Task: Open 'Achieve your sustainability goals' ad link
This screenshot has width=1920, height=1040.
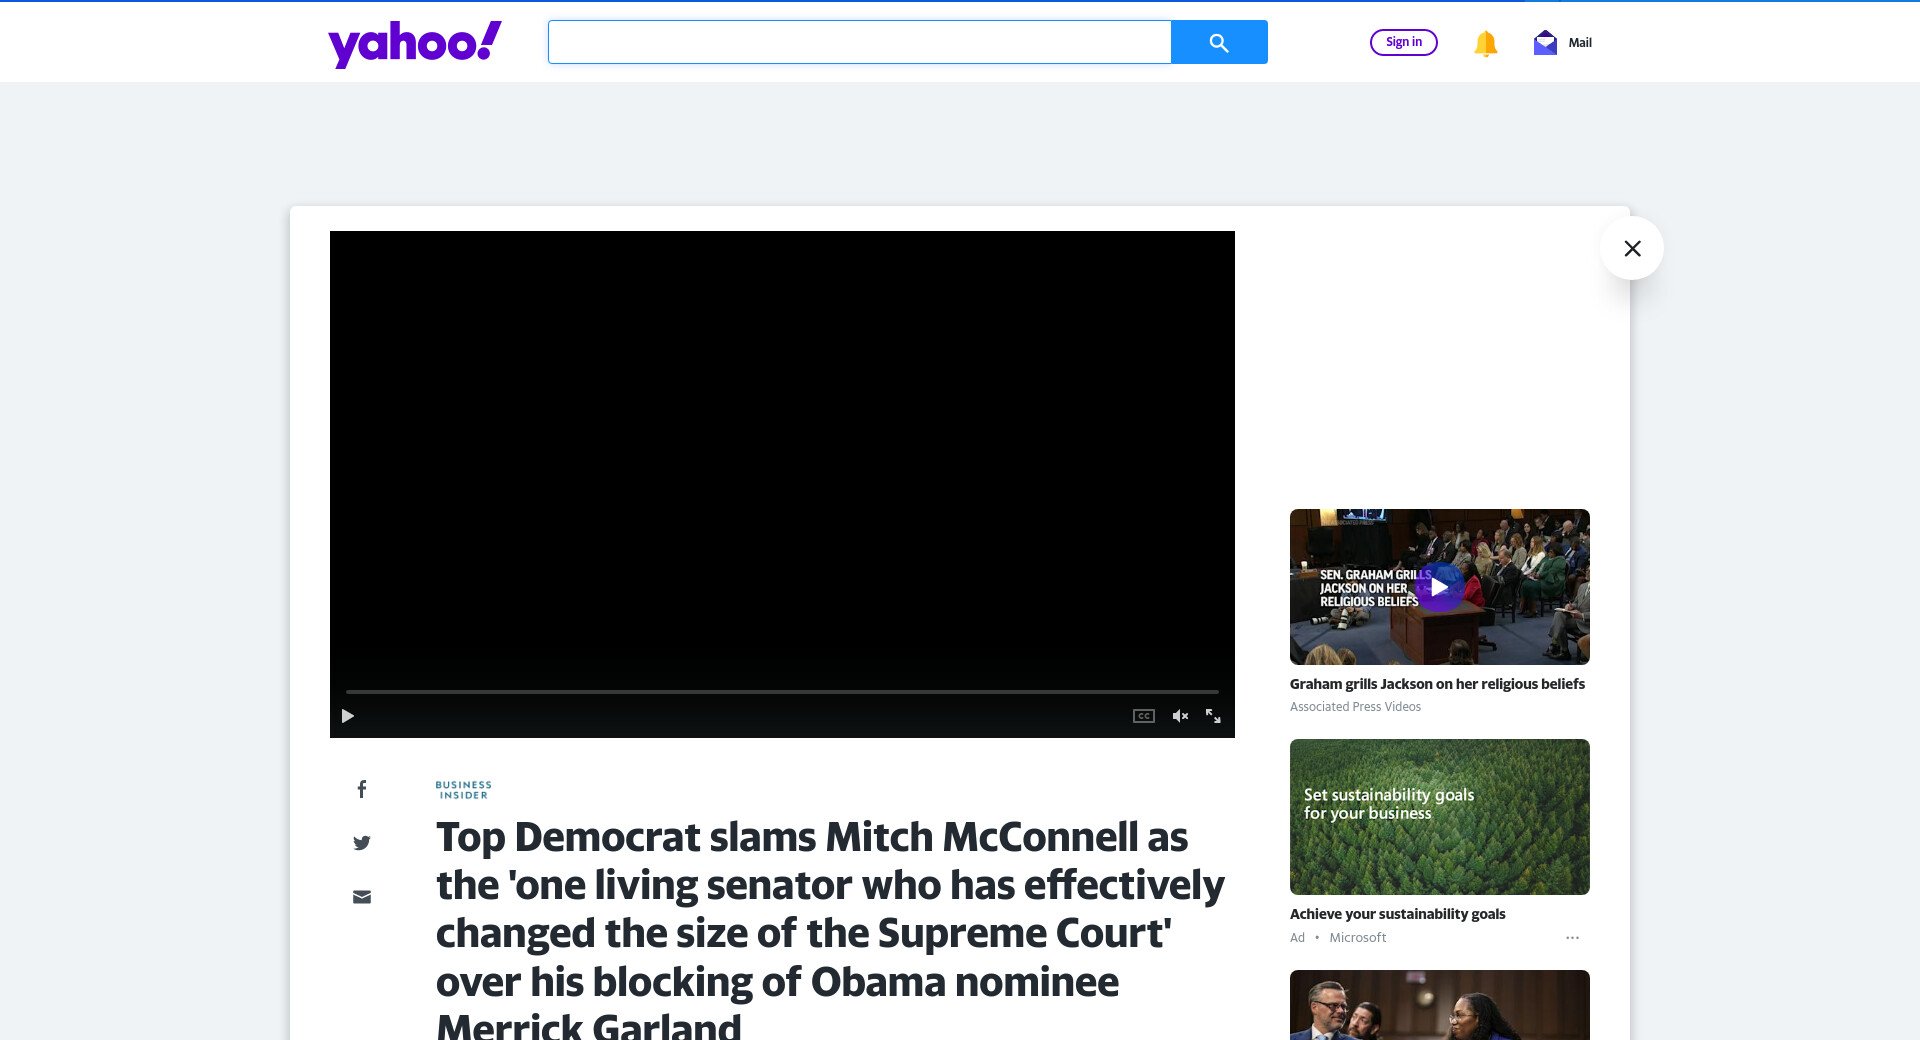Action: (x=1397, y=914)
